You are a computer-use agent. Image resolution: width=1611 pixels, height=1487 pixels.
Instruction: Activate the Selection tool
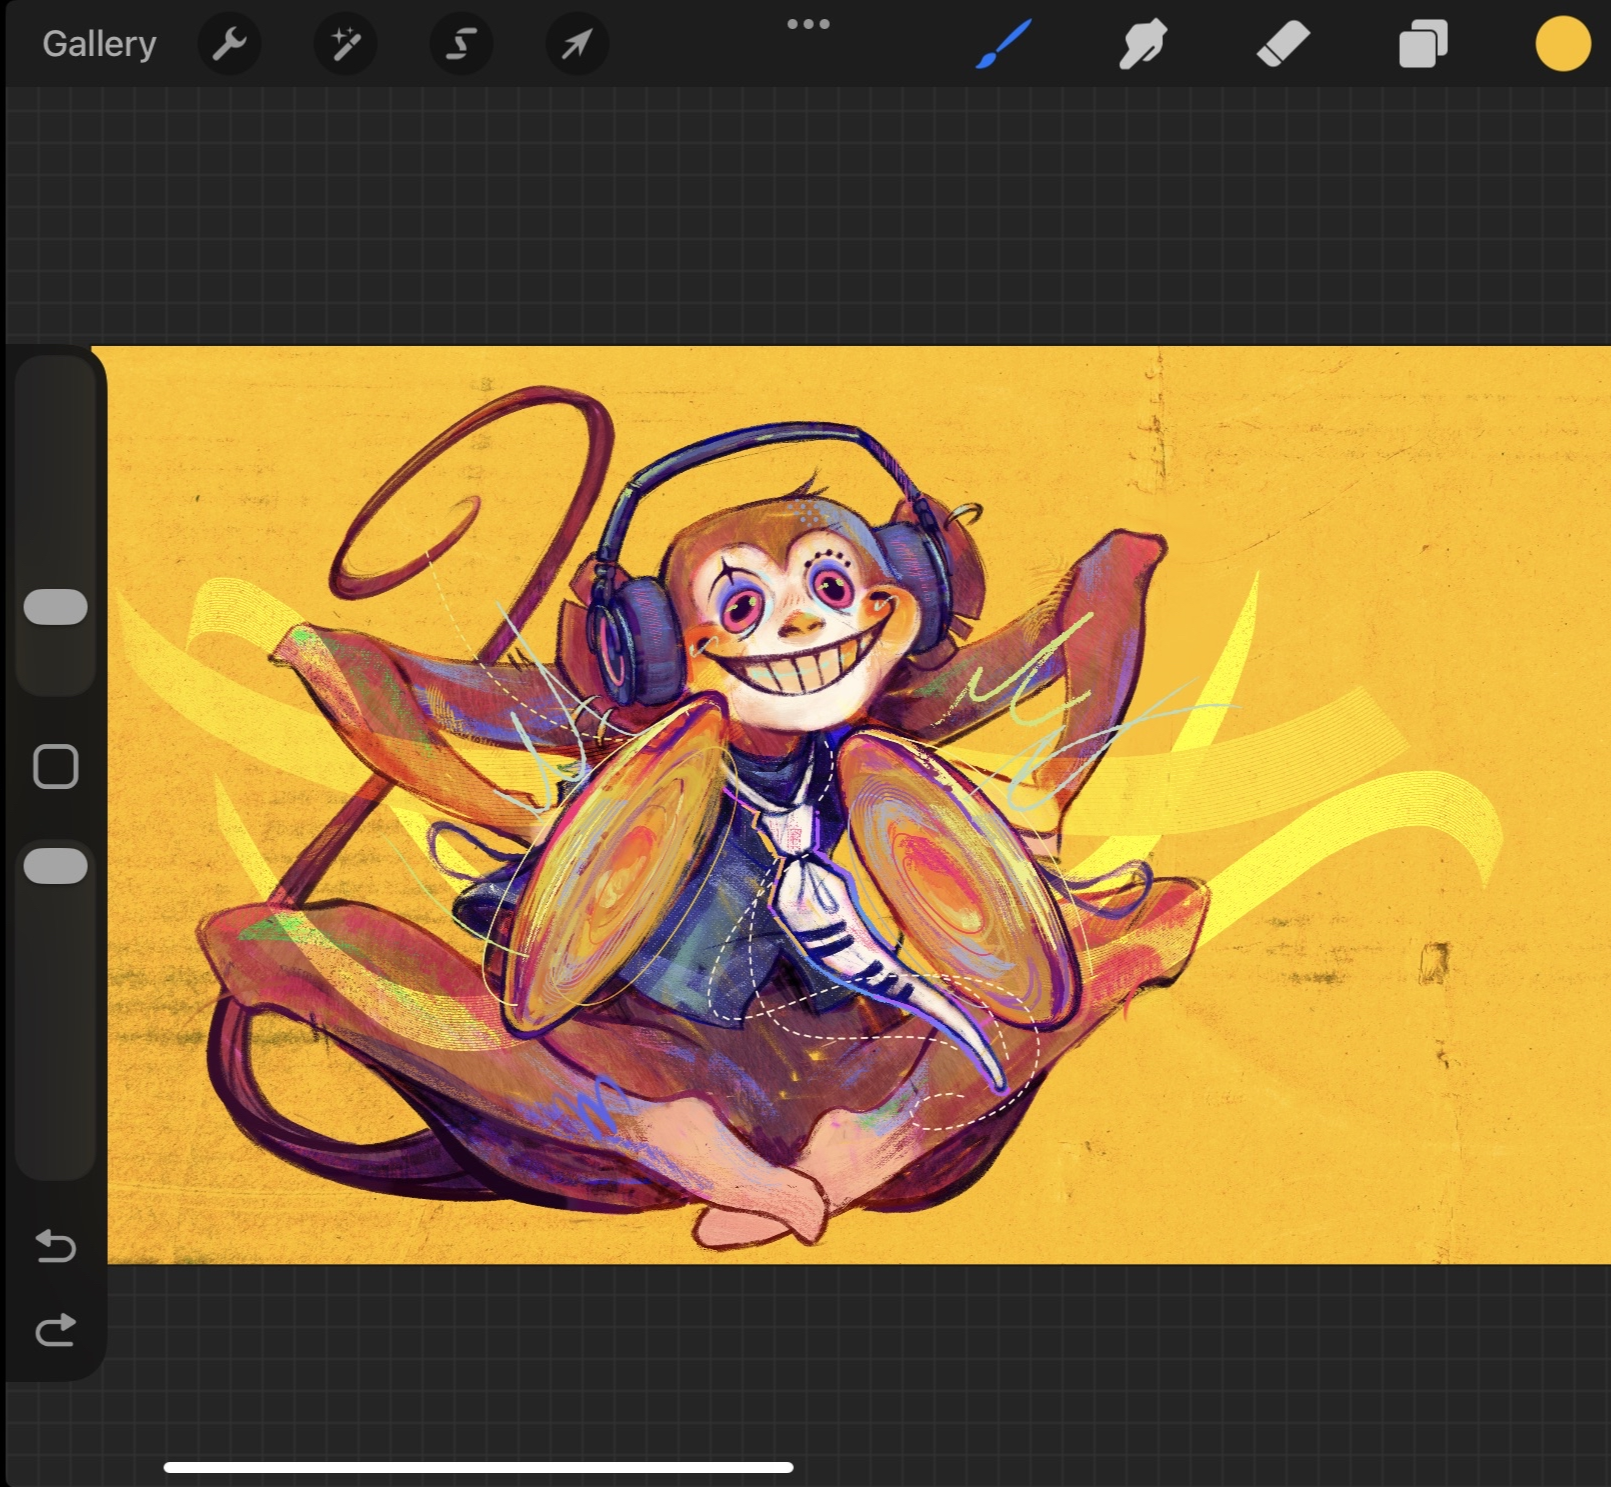click(461, 44)
